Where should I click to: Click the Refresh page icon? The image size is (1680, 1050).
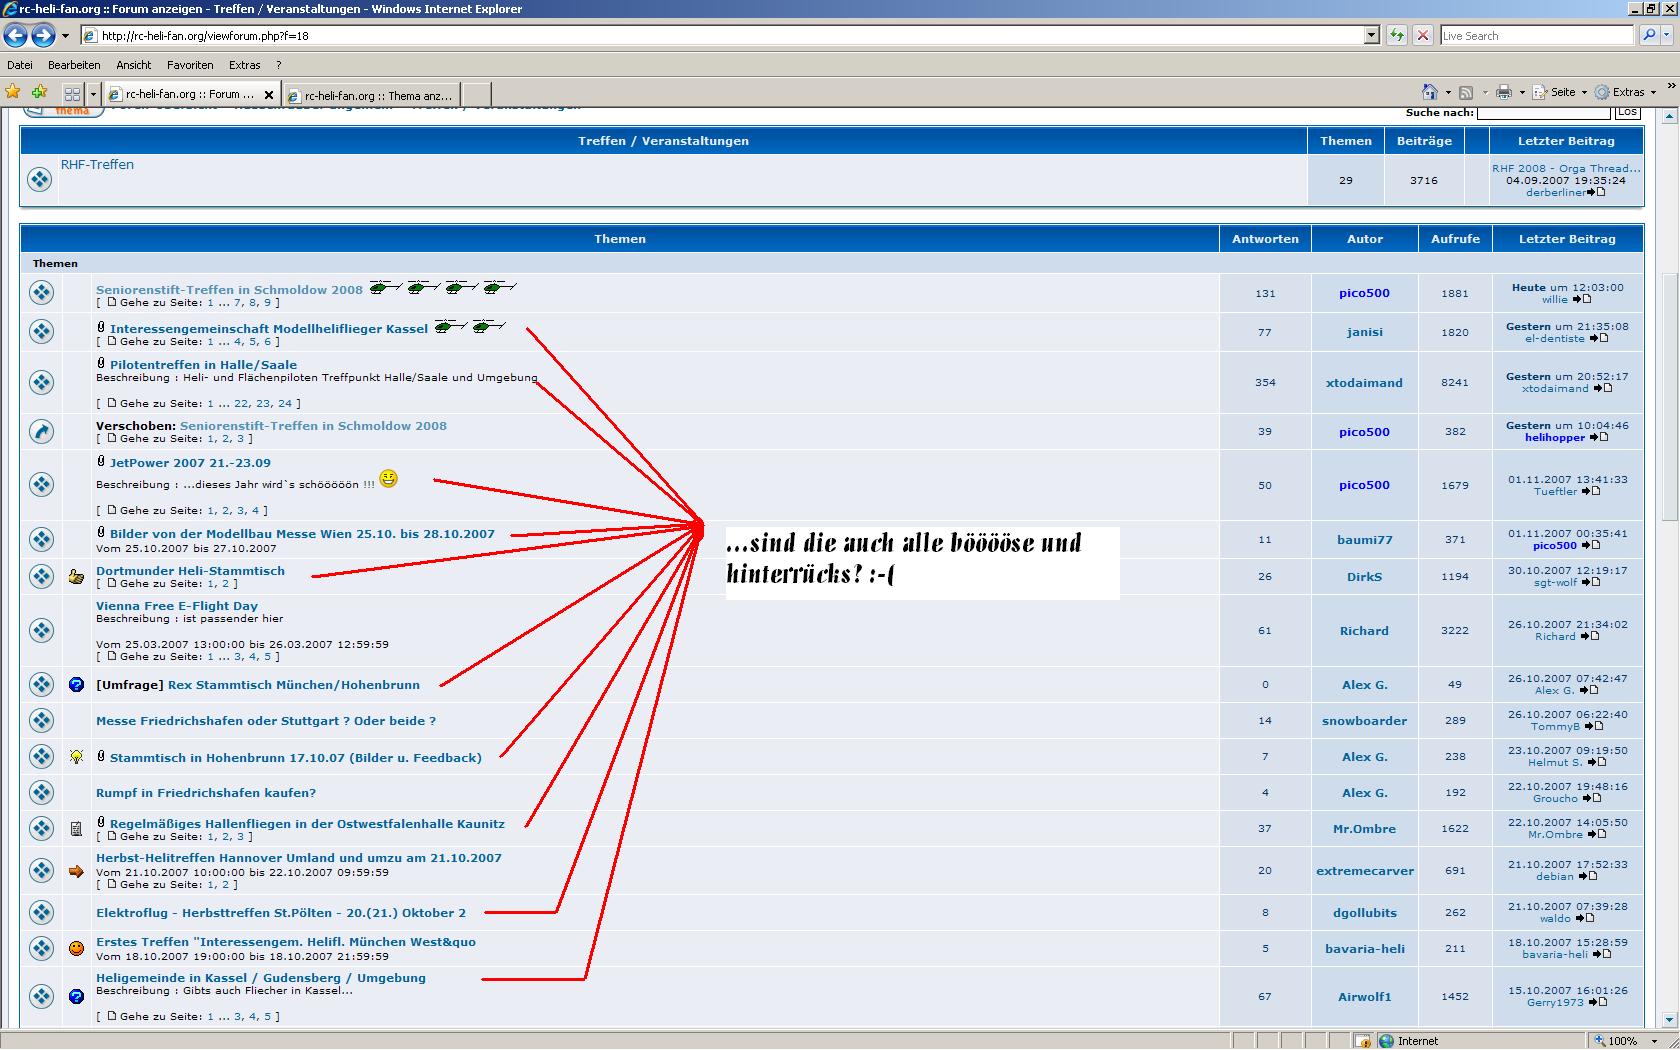click(x=1397, y=35)
